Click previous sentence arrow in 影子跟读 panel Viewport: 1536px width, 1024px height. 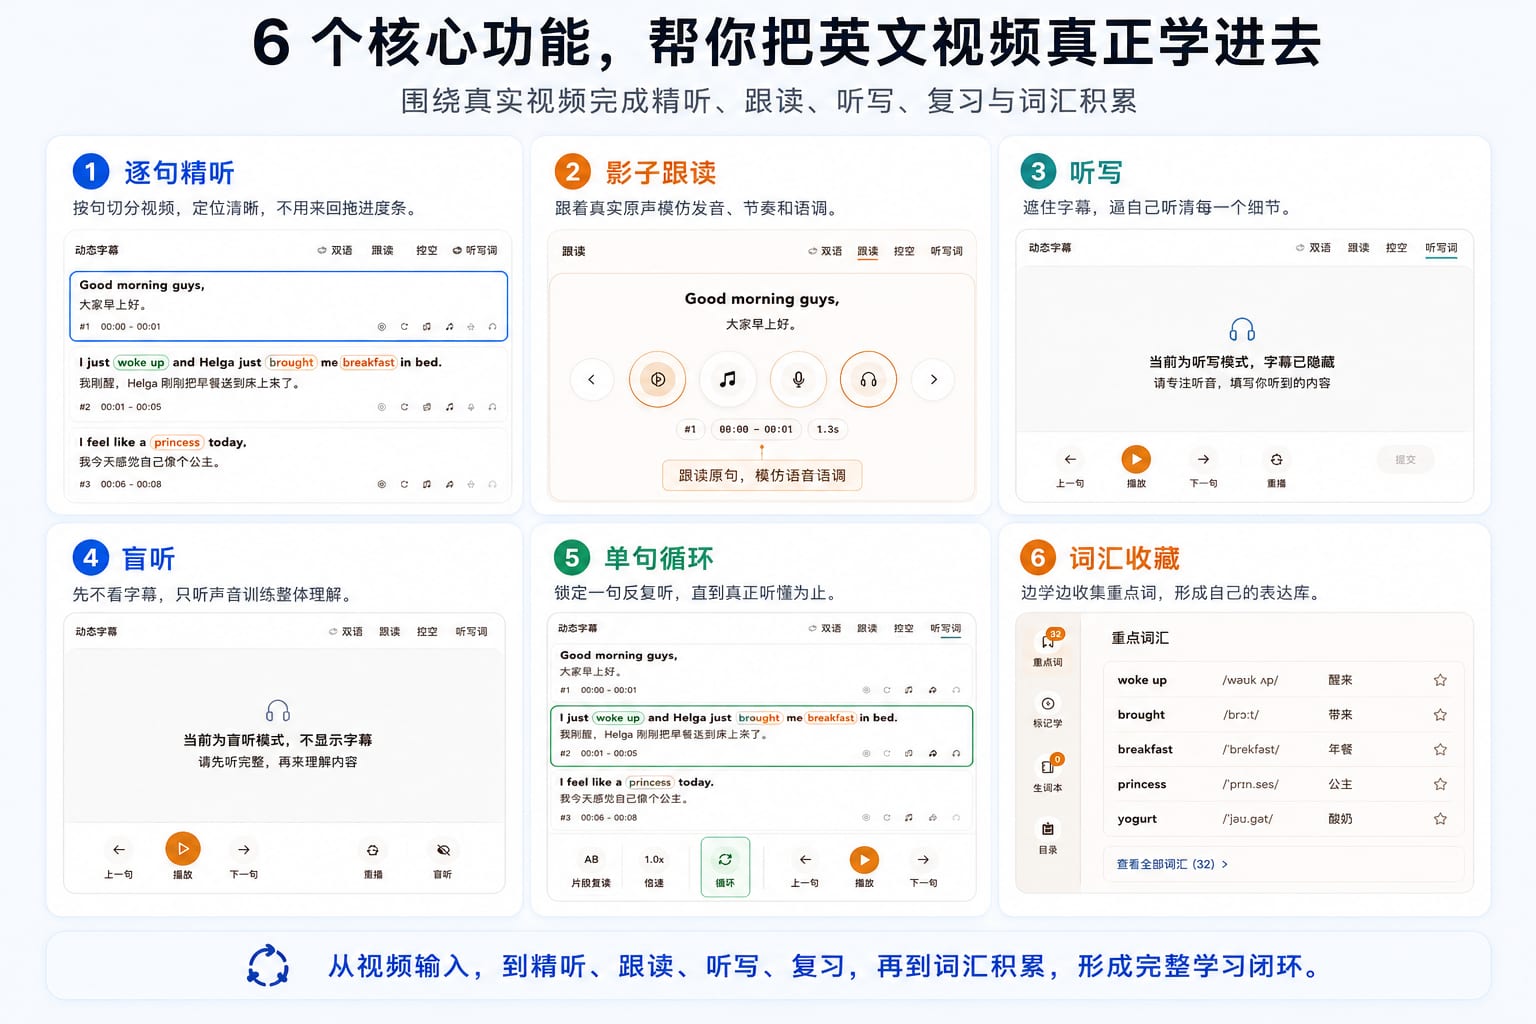(x=591, y=379)
